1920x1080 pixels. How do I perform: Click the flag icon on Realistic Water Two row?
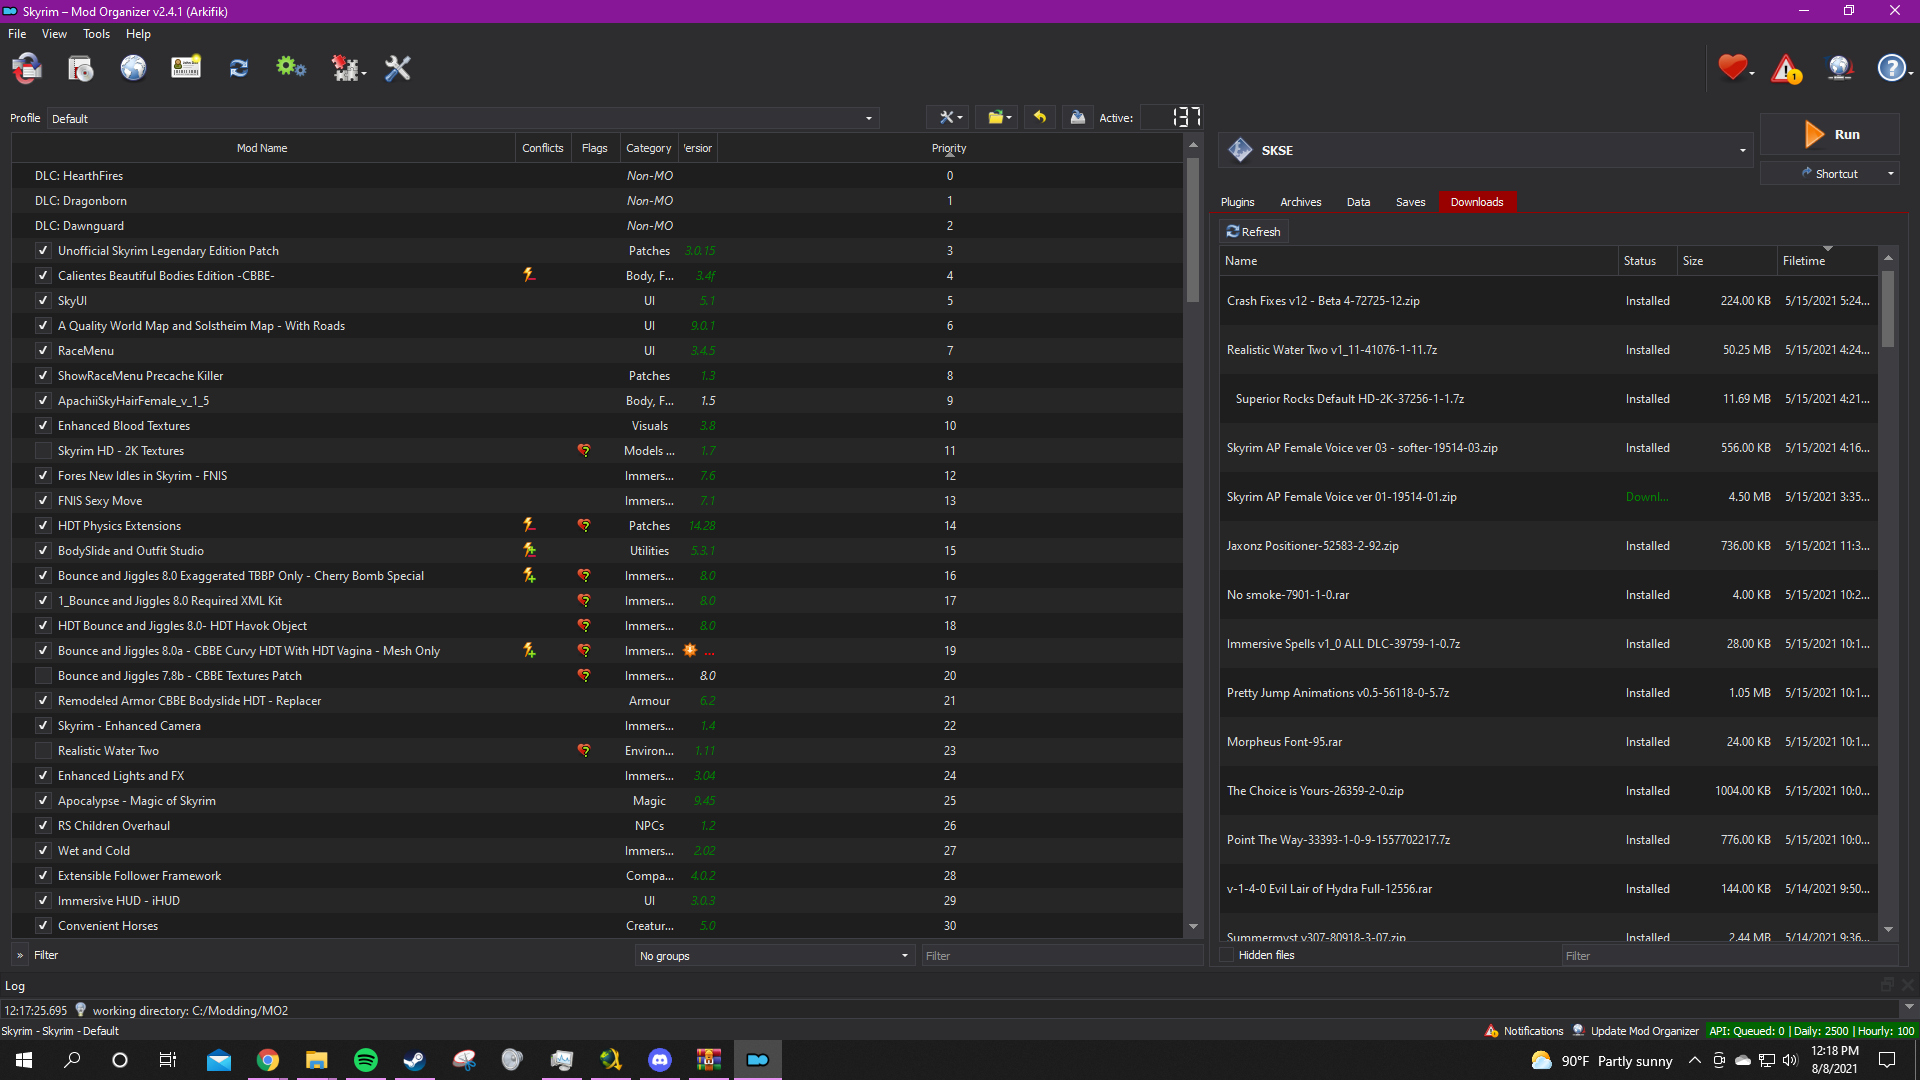(583, 750)
